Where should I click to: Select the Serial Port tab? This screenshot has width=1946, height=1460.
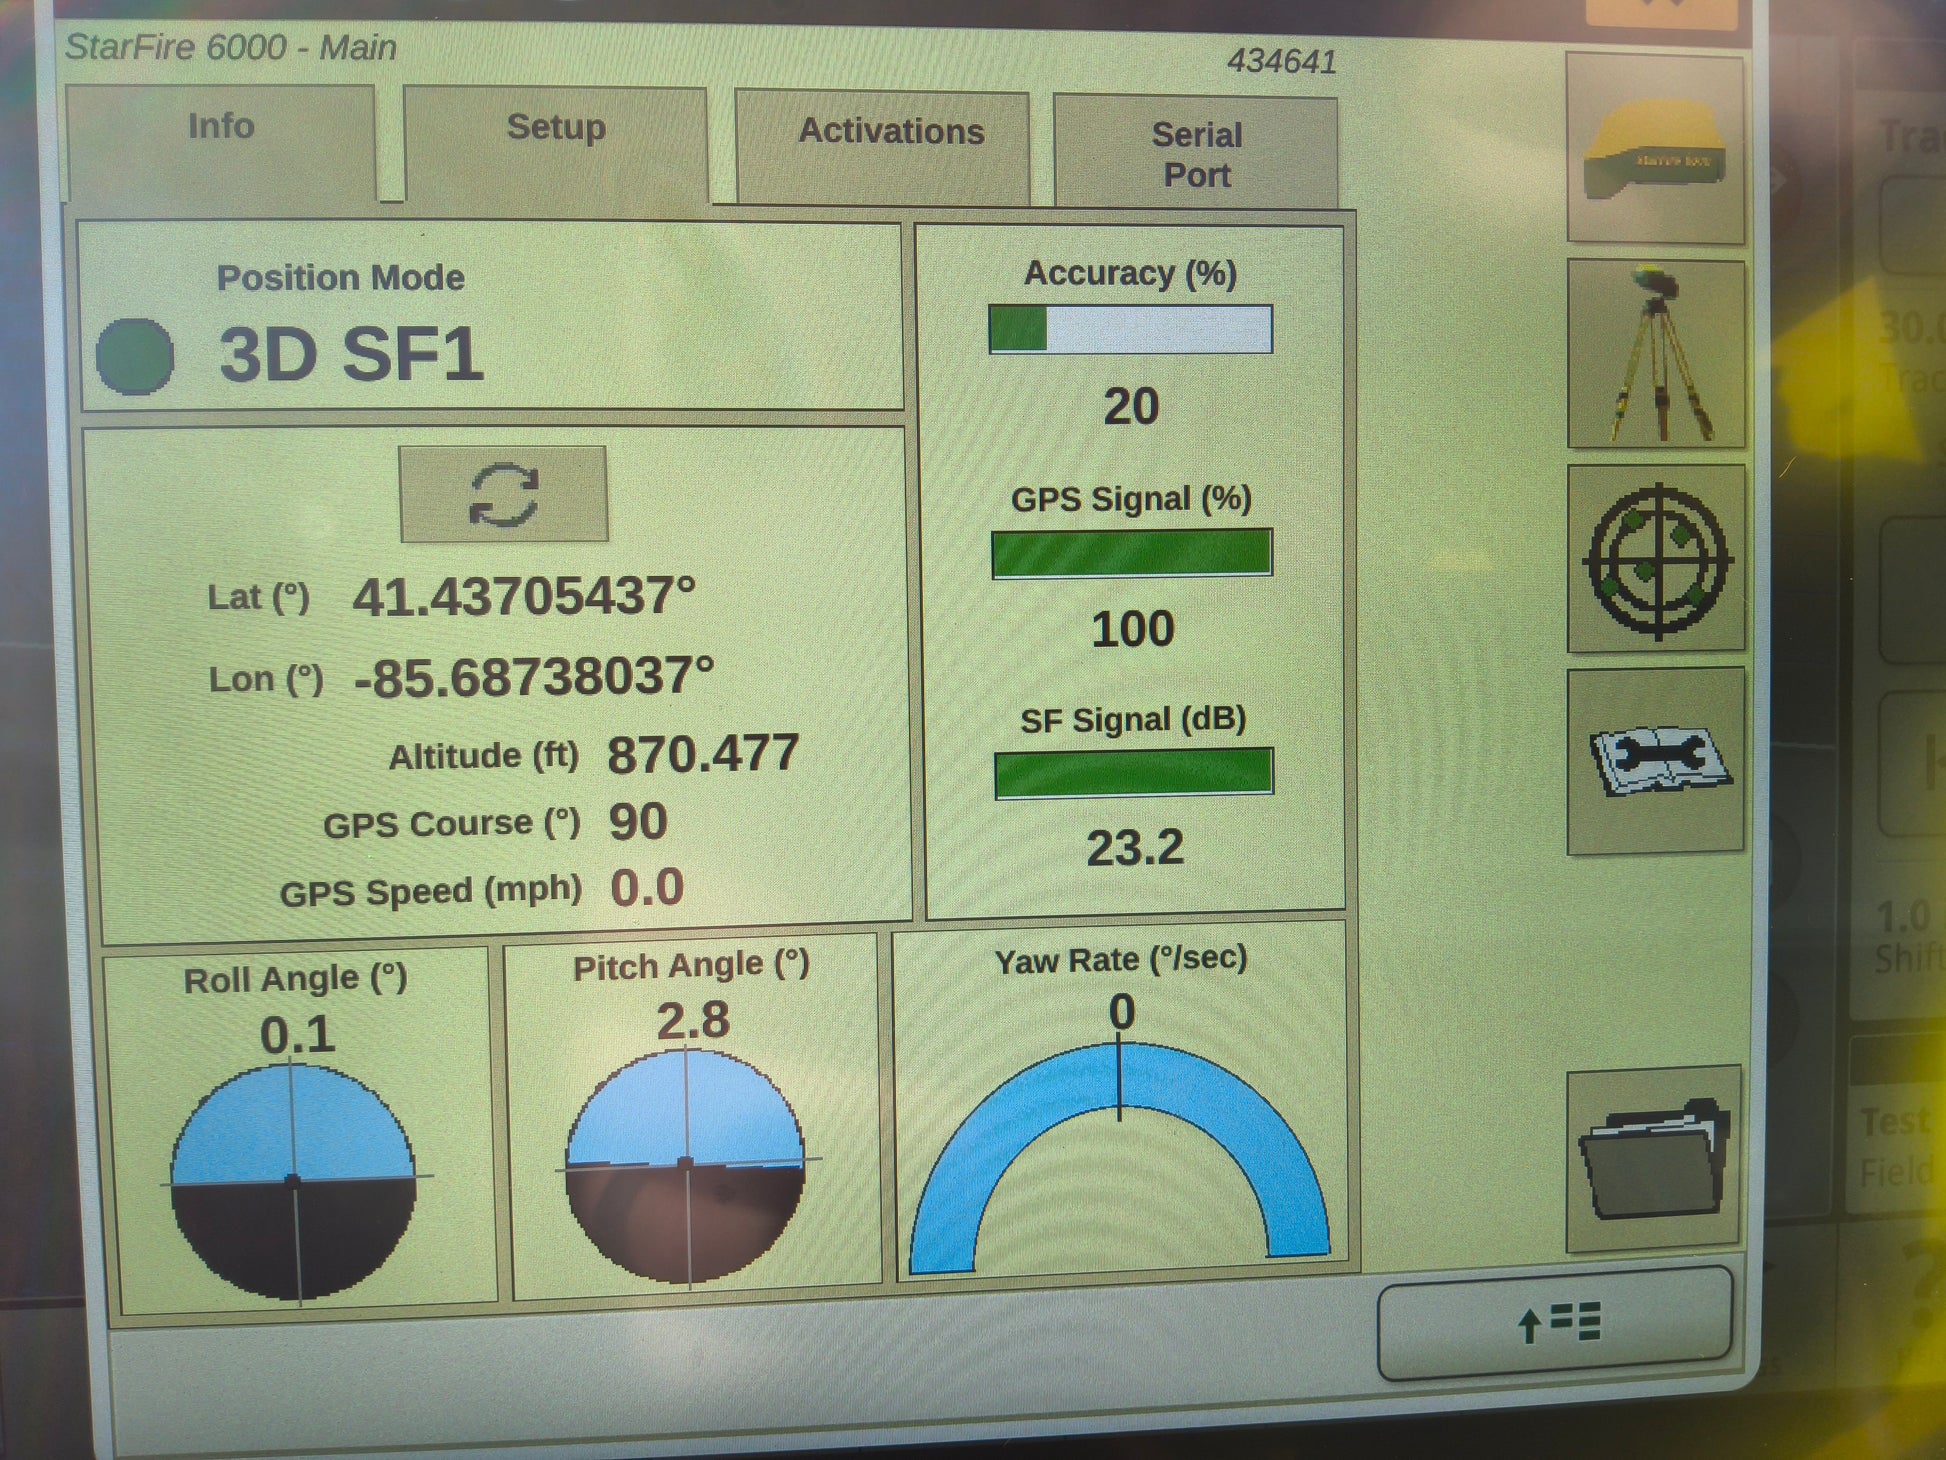[1196, 155]
